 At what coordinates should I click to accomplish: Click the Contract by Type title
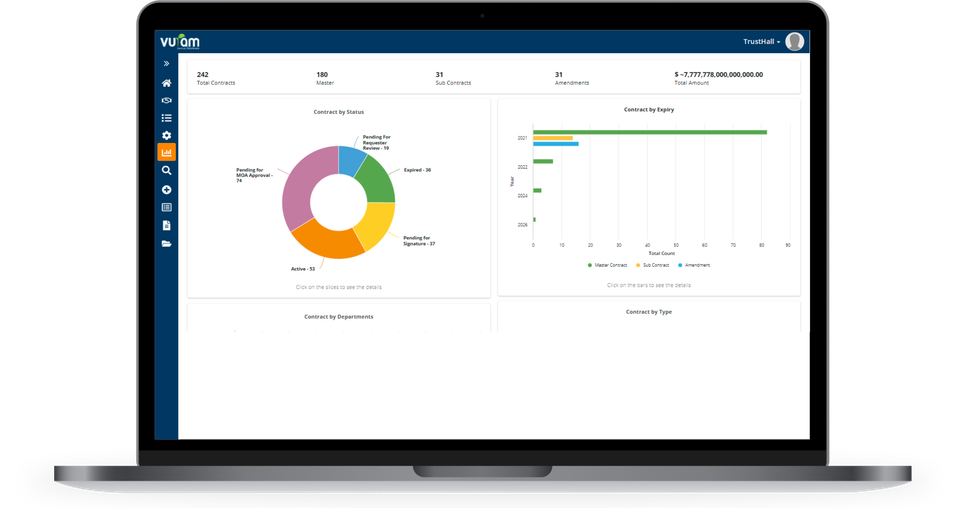pos(649,312)
